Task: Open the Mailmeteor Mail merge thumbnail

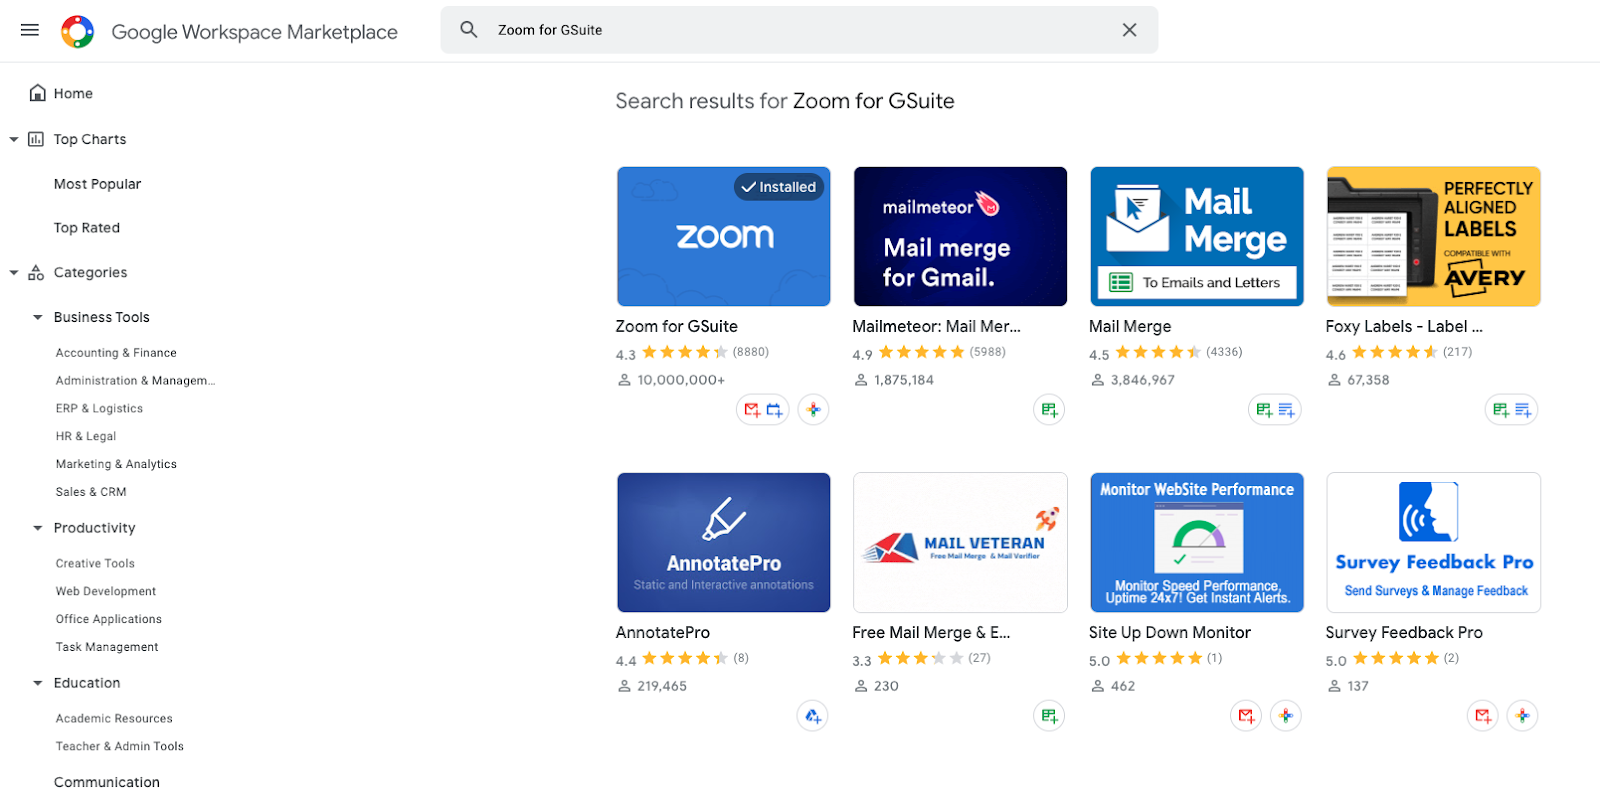Action: point(960,236)
